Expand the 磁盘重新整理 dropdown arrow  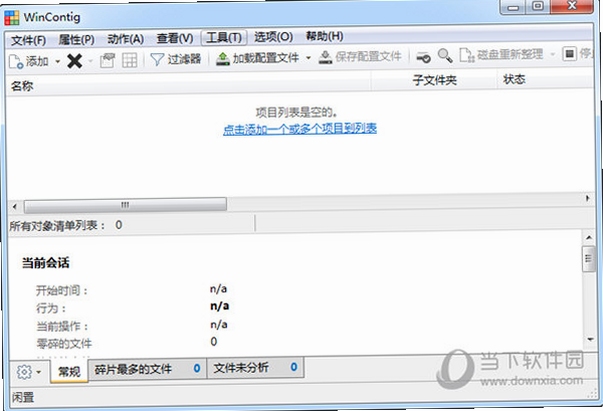coord(553,54)
